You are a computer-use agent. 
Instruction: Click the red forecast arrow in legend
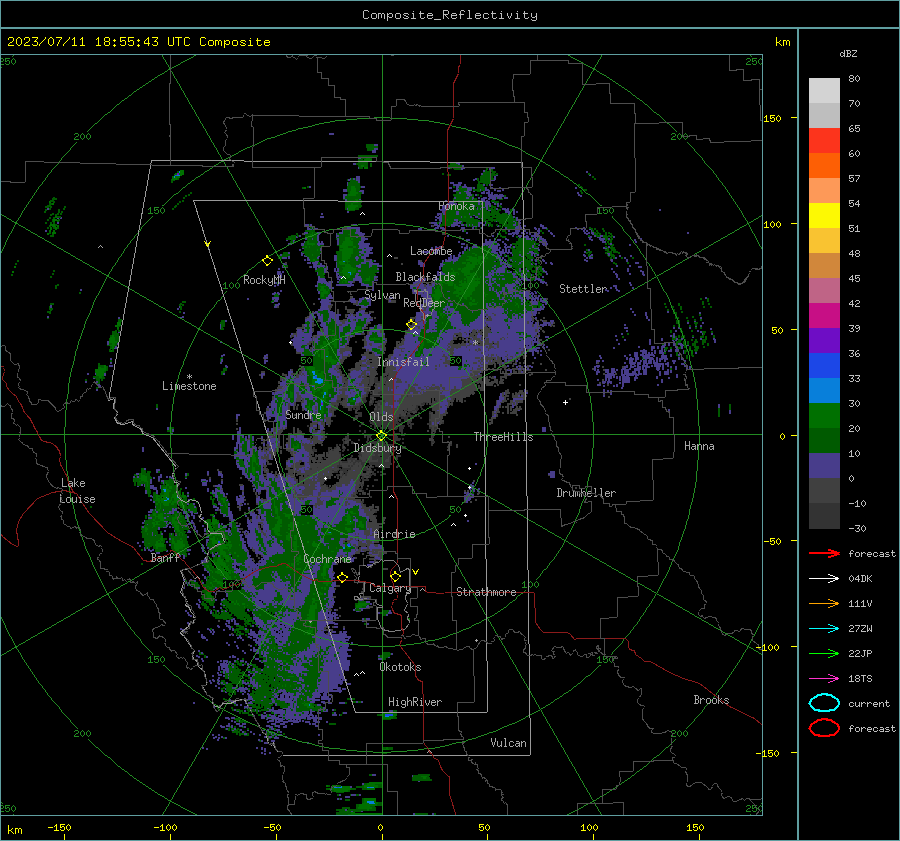coord(824,553)
